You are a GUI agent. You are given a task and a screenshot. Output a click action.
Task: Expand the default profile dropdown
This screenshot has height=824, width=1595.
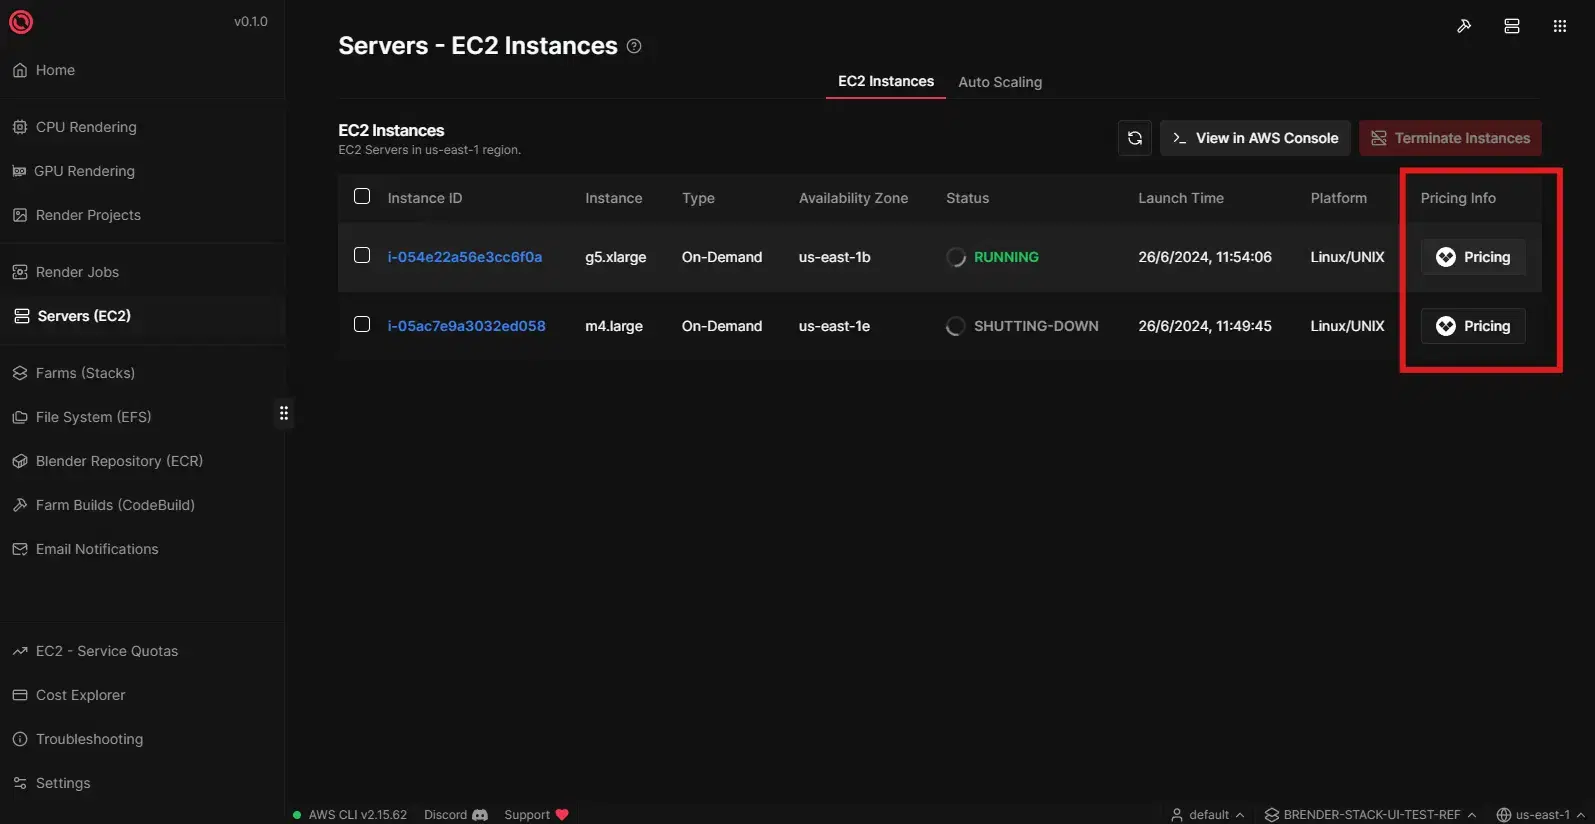coord(1207,815)
